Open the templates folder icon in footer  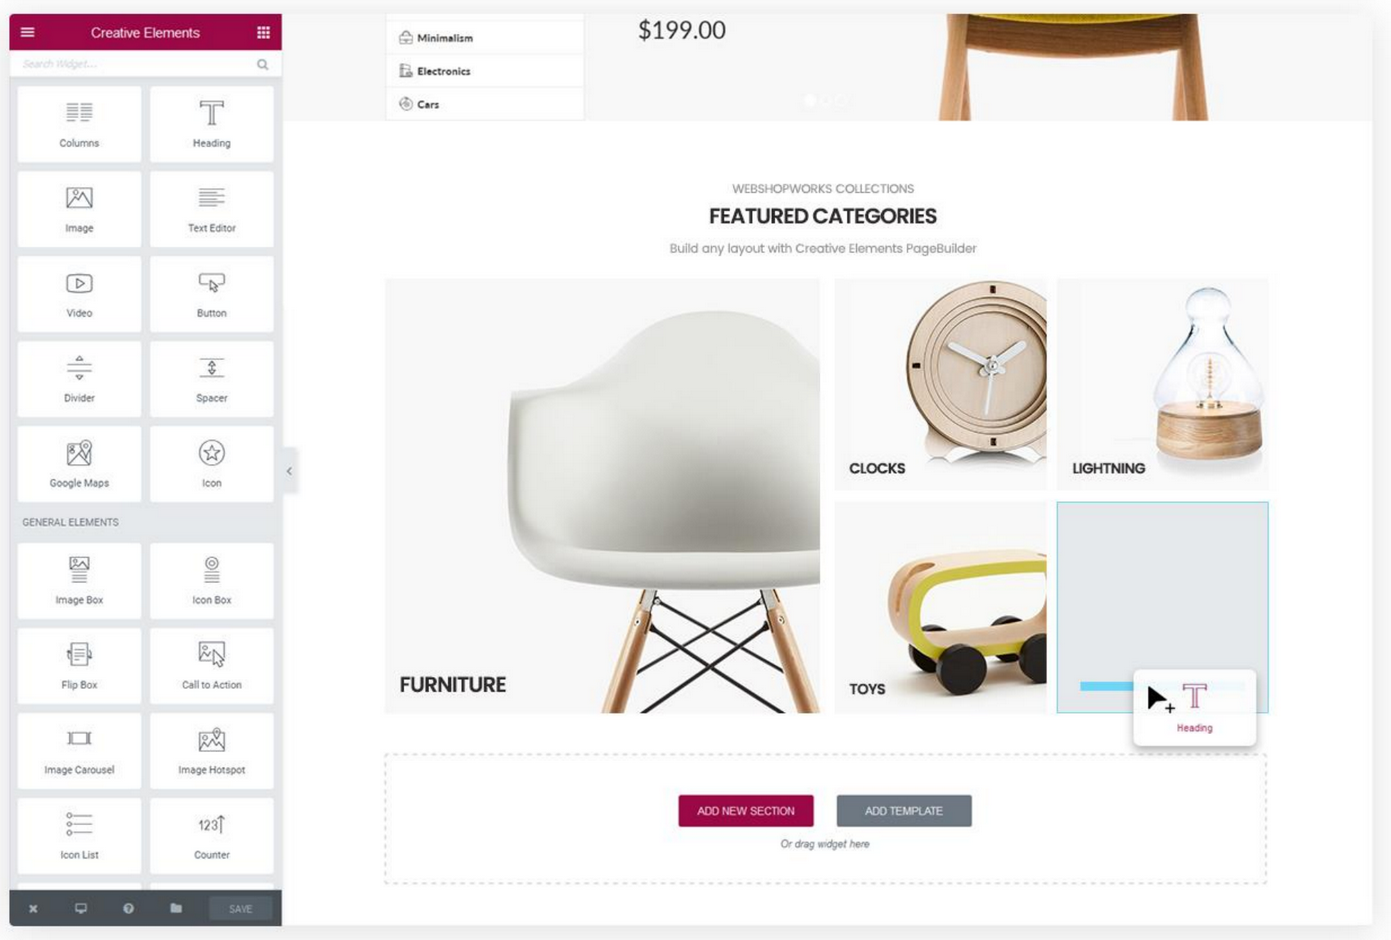[x=176, y=909]
